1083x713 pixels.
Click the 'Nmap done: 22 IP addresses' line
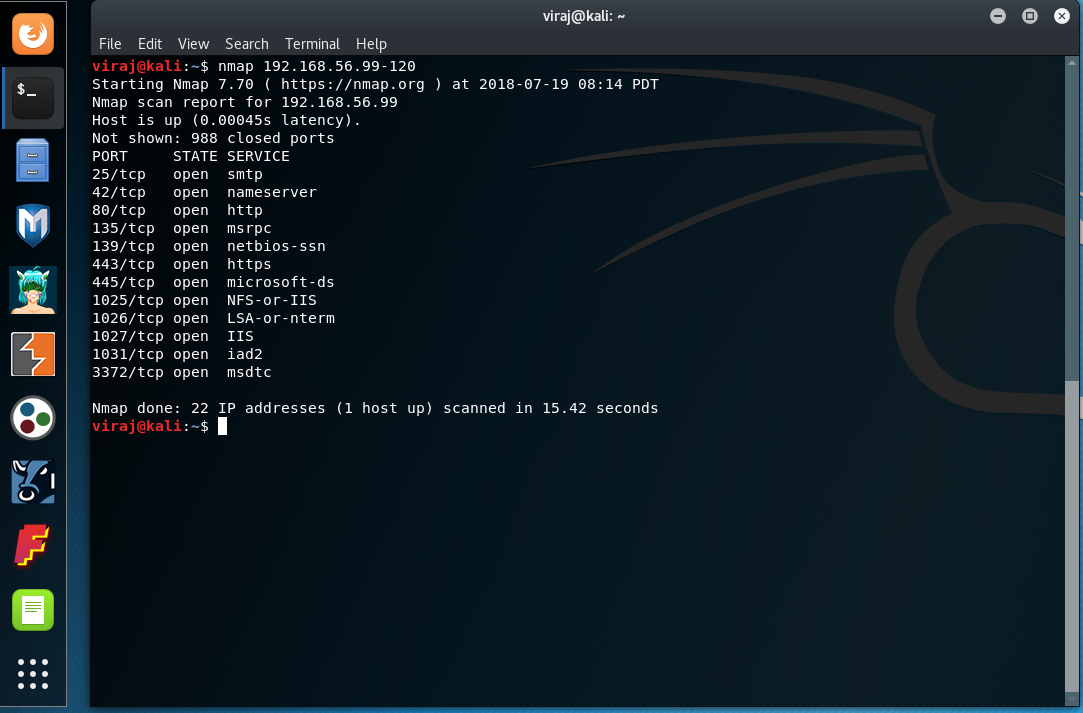(375, 408)
